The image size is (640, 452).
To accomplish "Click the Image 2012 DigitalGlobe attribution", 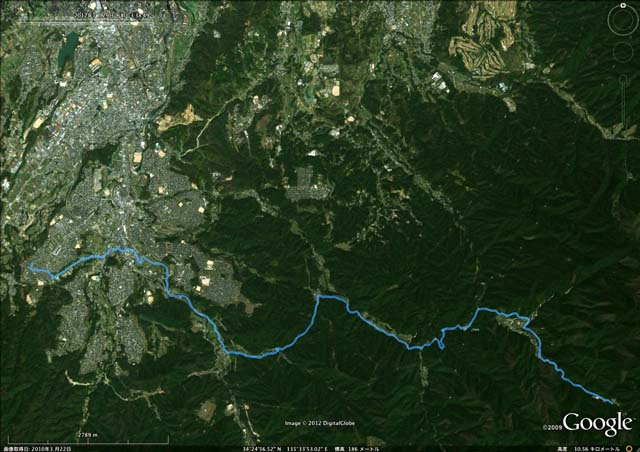I will (320, 423).
